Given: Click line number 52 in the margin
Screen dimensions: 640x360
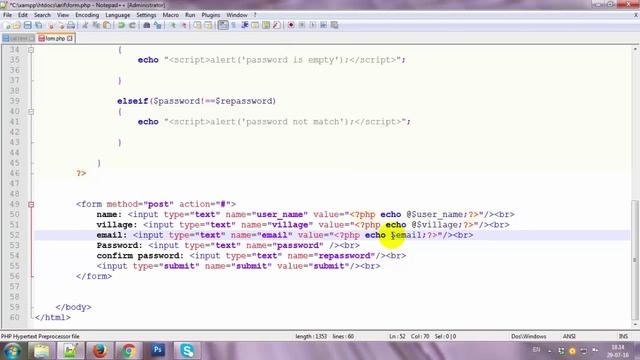Looking at the screenshot, I should pos(15,235).
